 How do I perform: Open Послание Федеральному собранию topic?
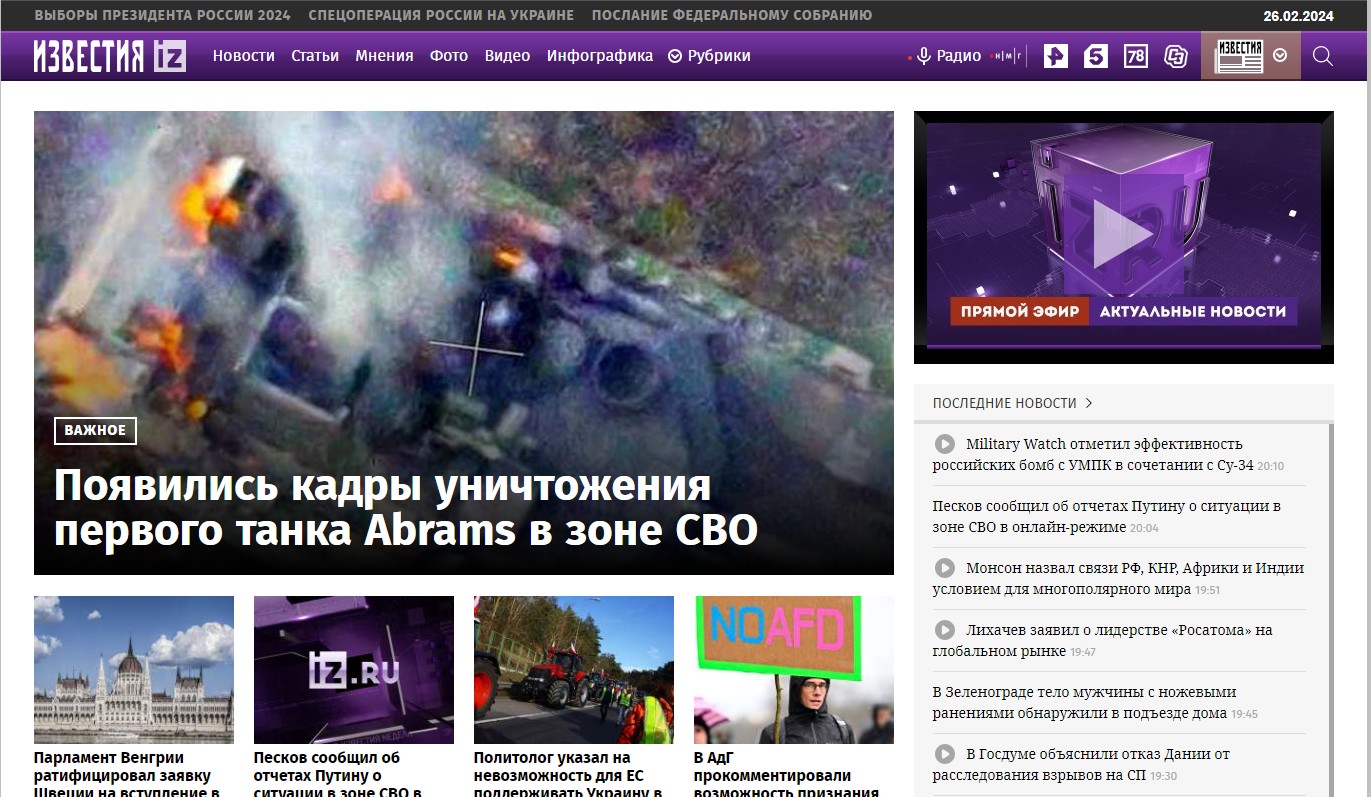coord(732,15)
